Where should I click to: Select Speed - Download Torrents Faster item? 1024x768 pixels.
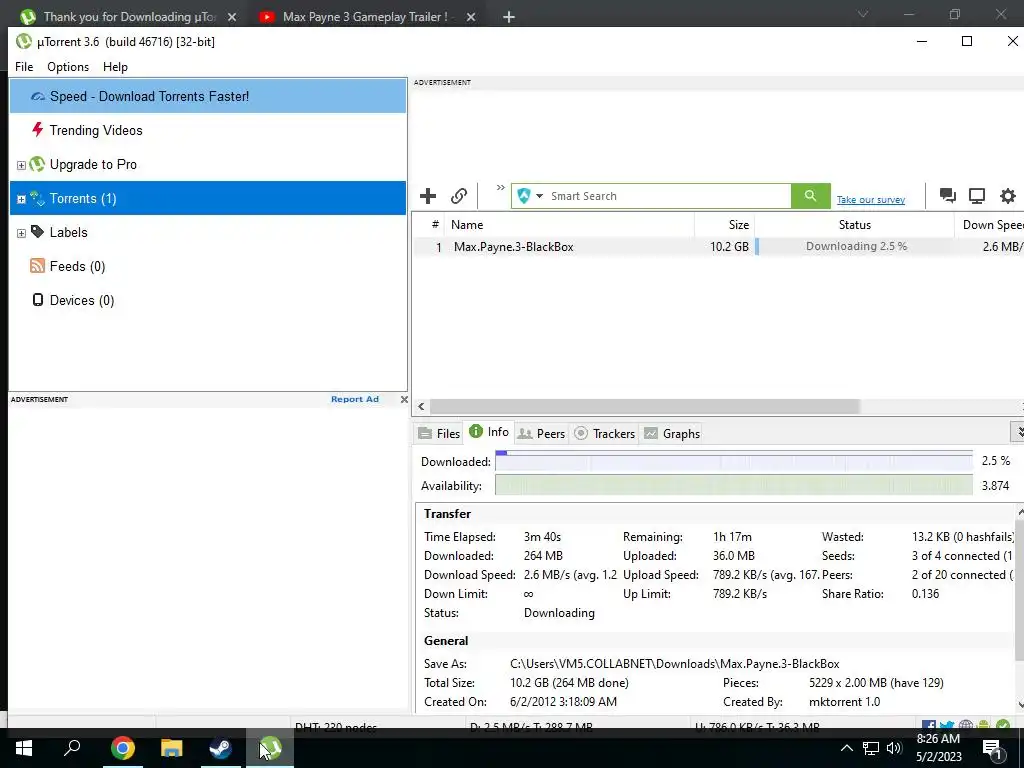[x=208, y=96]
